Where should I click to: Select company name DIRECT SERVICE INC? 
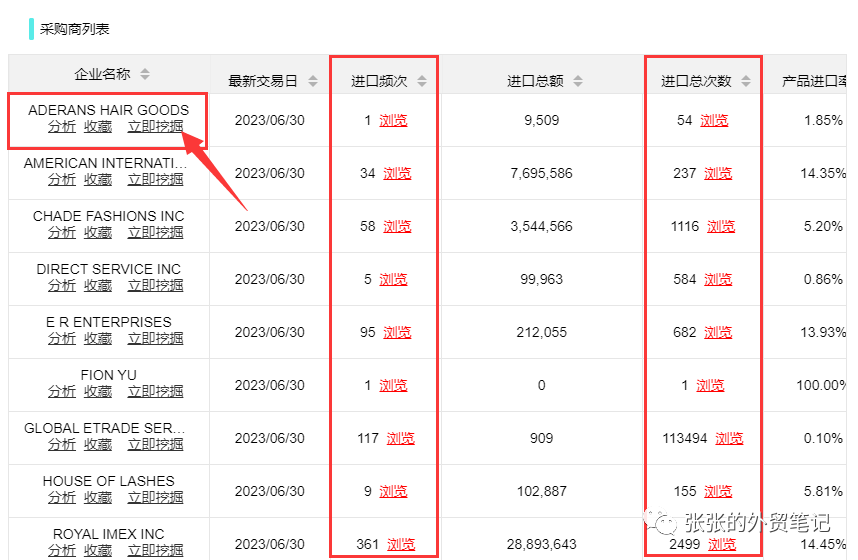[108, 269]
